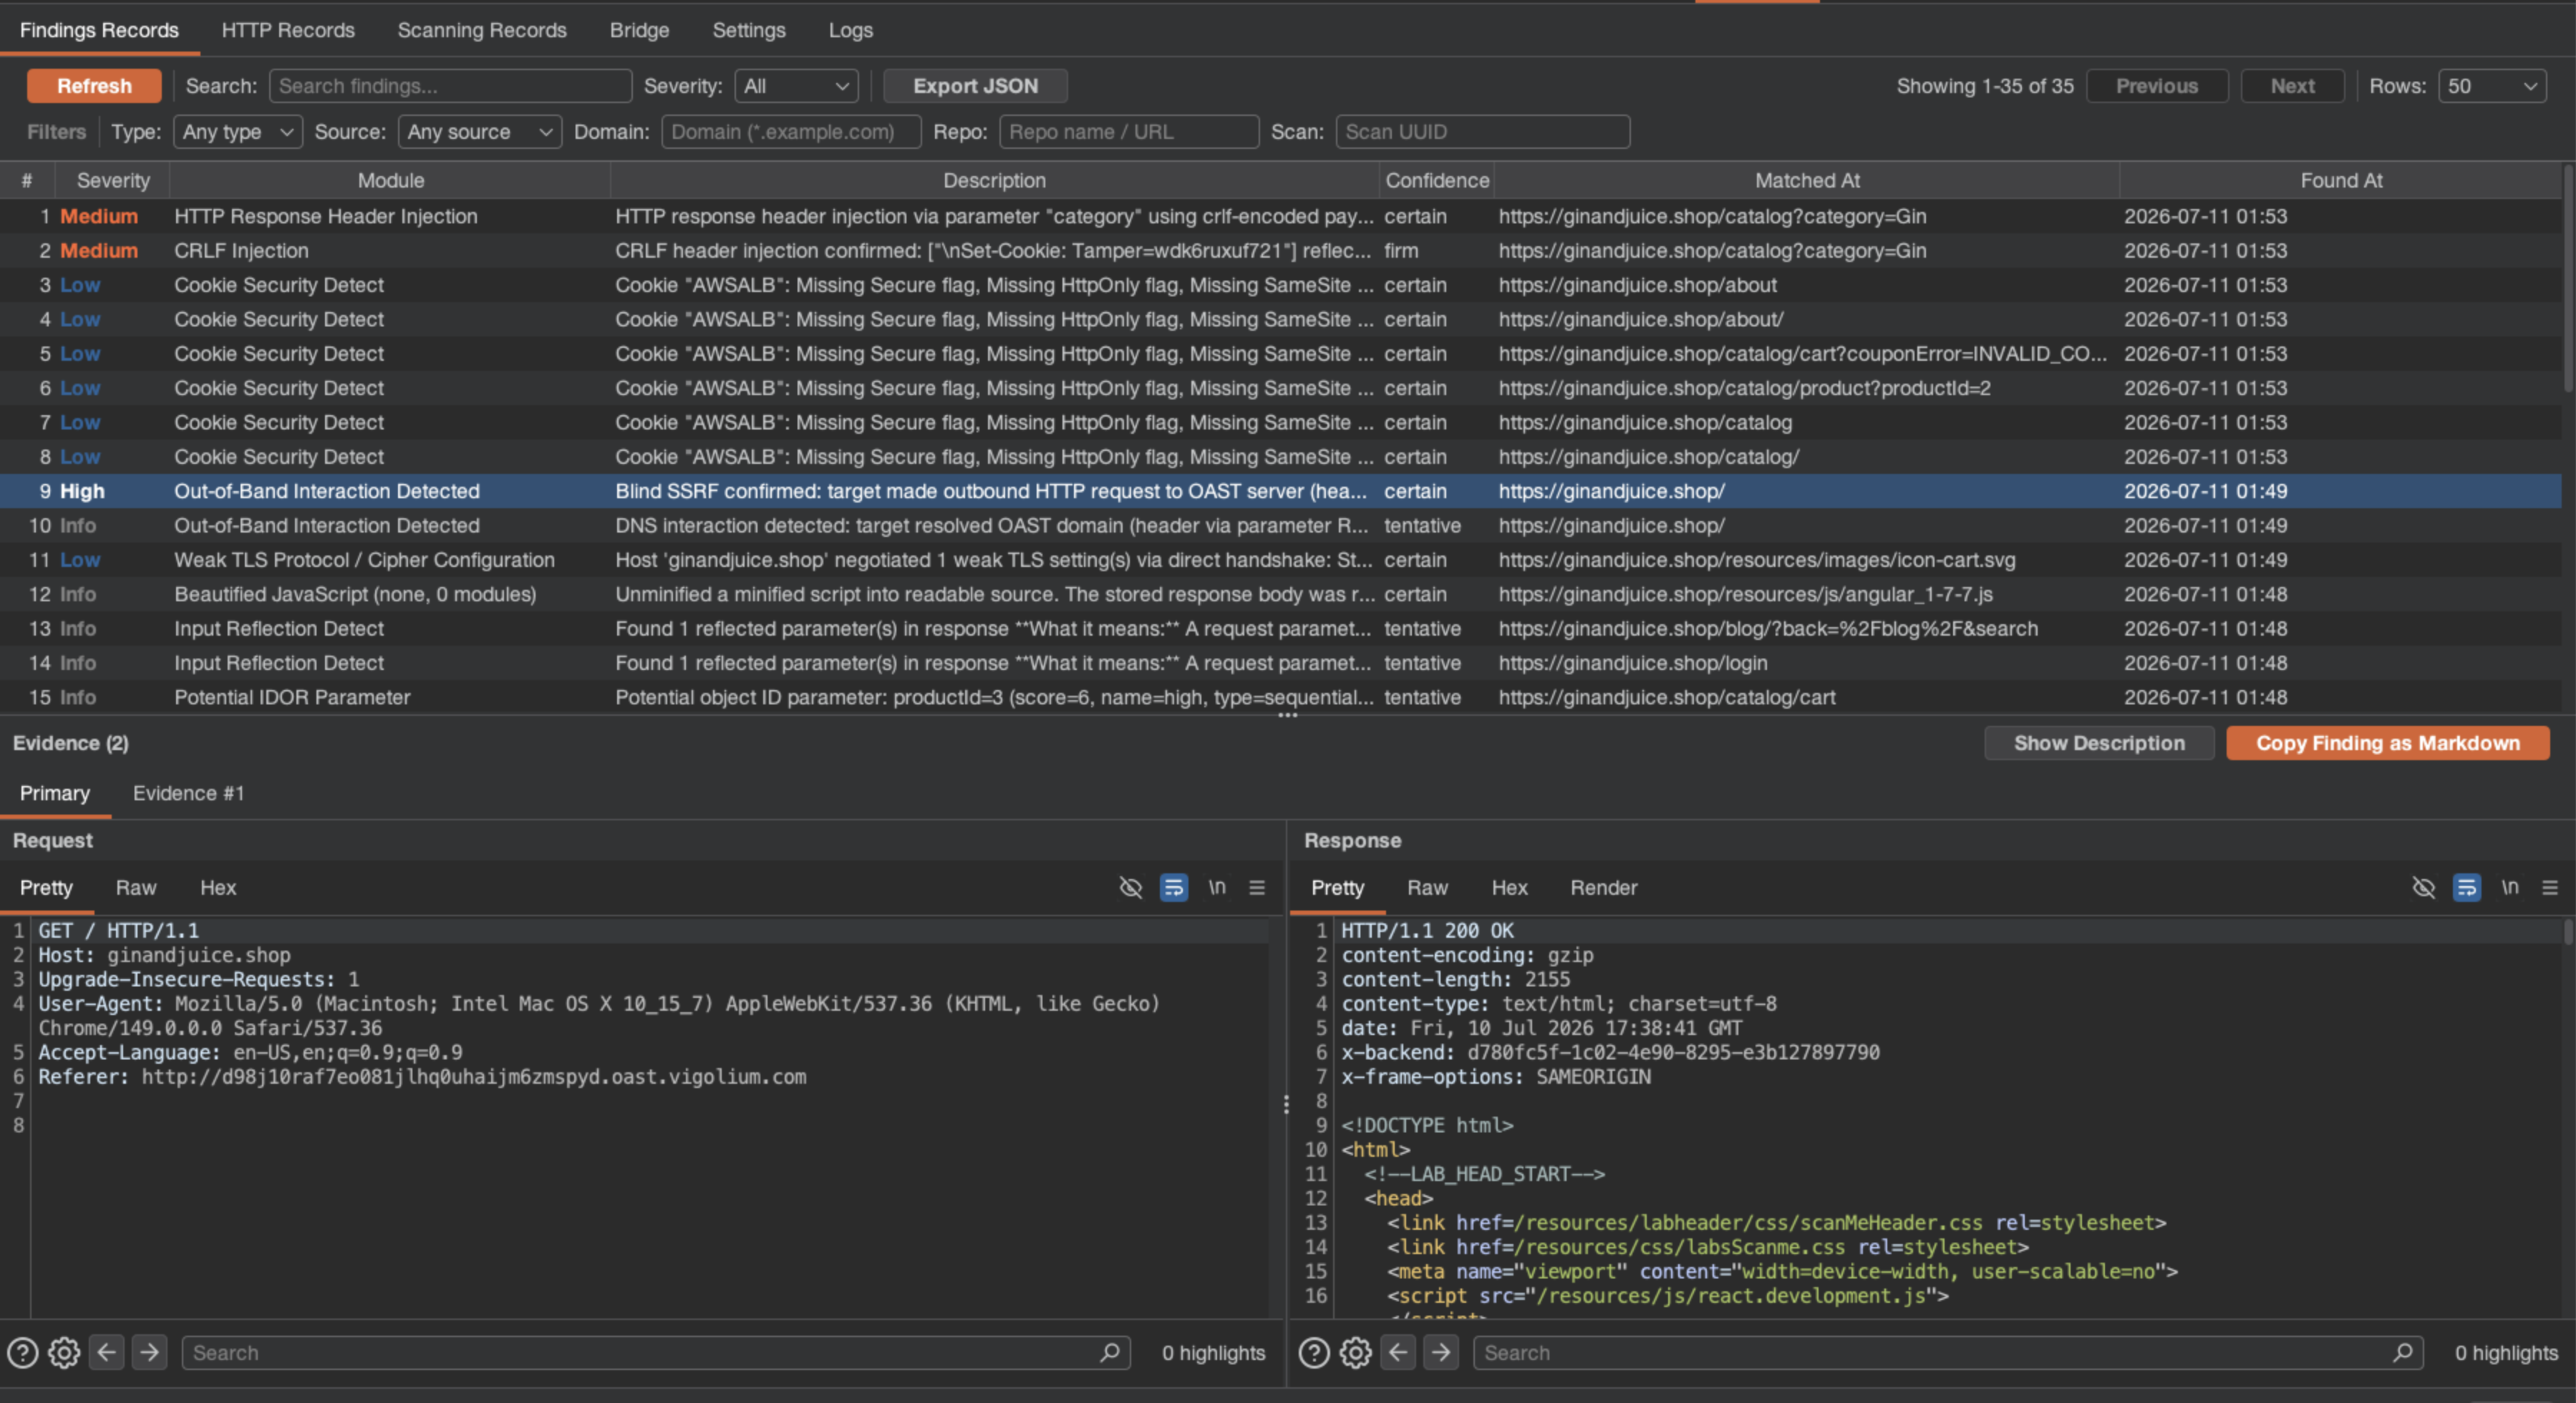Screen dimensions: 2576x1403
Task: Toggle newline display in Request panel
Action: point(1216,887)
